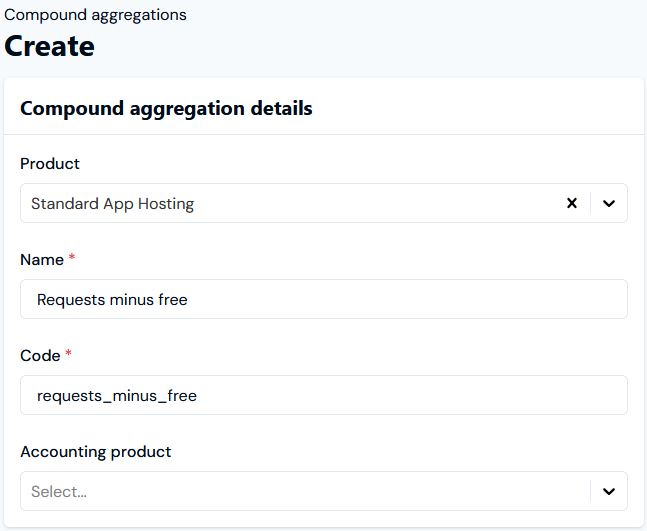
Task: Clear the selected Product with the X icon
Action: click(x=571, y=203)
